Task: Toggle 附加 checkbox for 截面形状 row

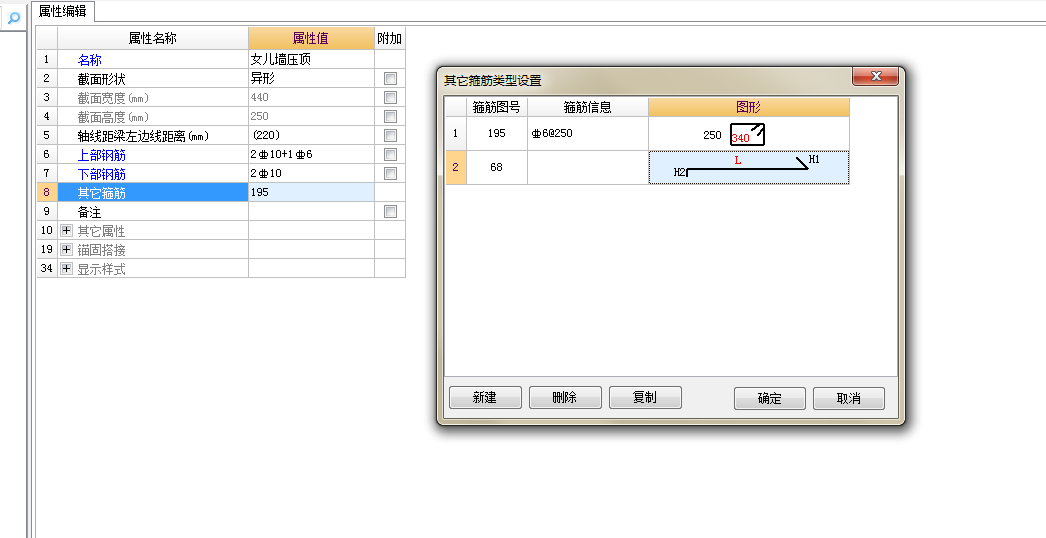Action: click(390, 79)
